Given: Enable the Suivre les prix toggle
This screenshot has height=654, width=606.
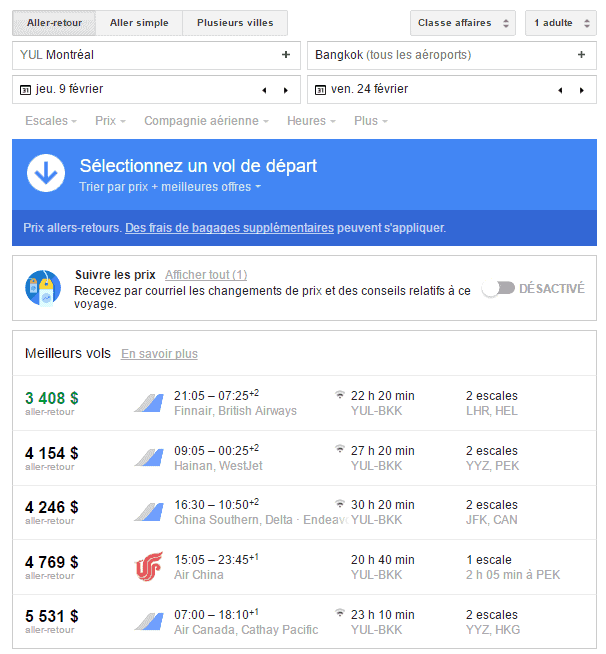Looking at the screenshot, I should coord(498,288).
